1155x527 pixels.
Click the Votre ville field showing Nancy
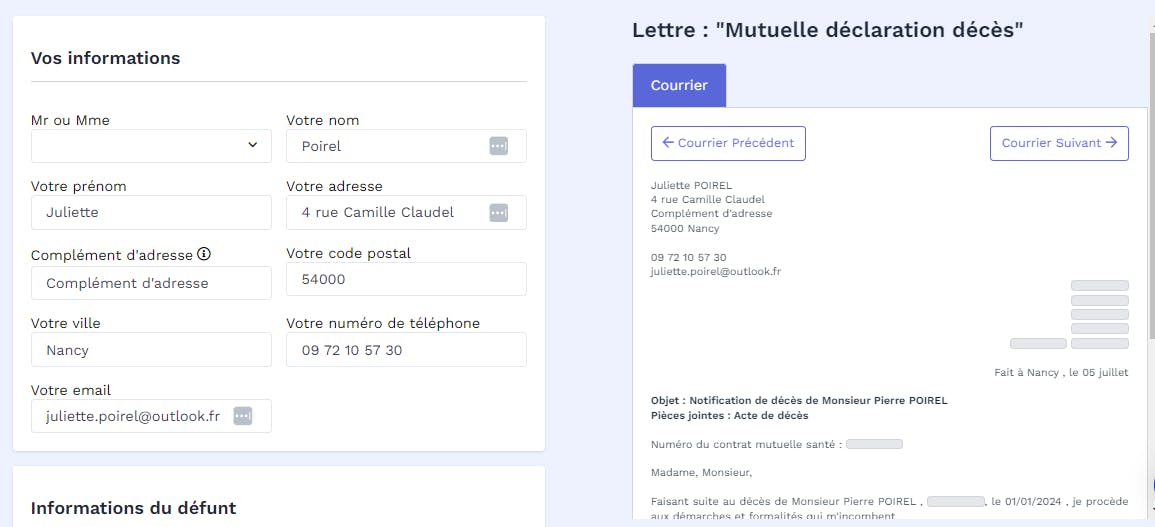pyautogui.click(x=151, y=350)
